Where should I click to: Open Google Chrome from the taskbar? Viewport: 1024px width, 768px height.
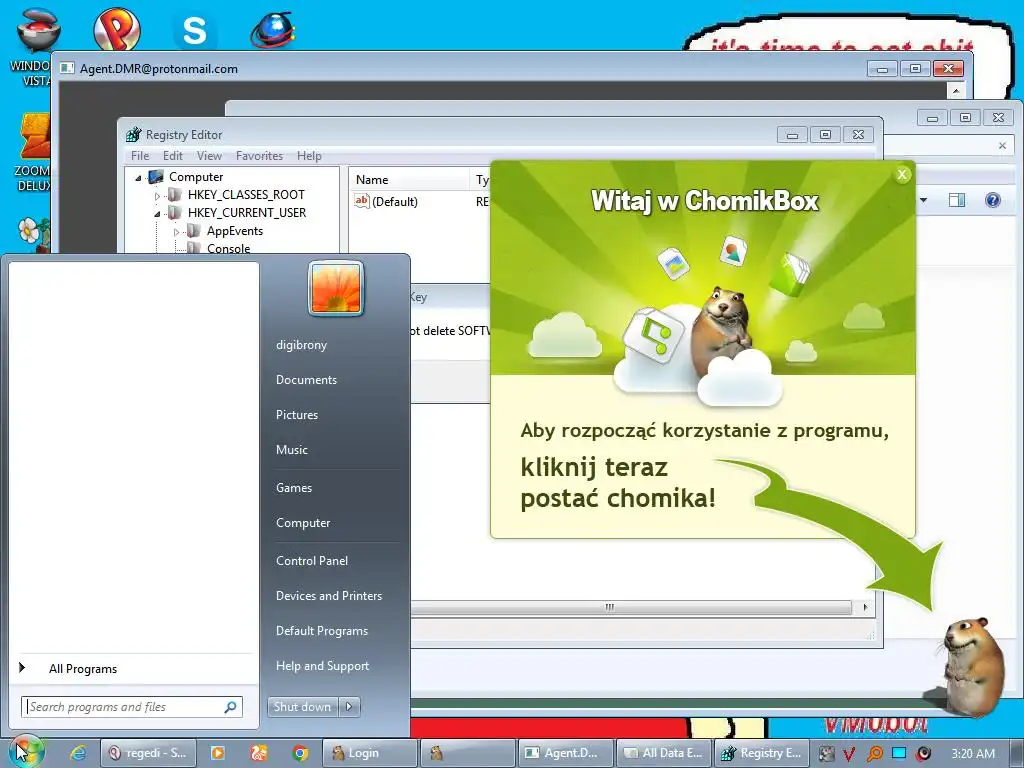click(300, 753)
